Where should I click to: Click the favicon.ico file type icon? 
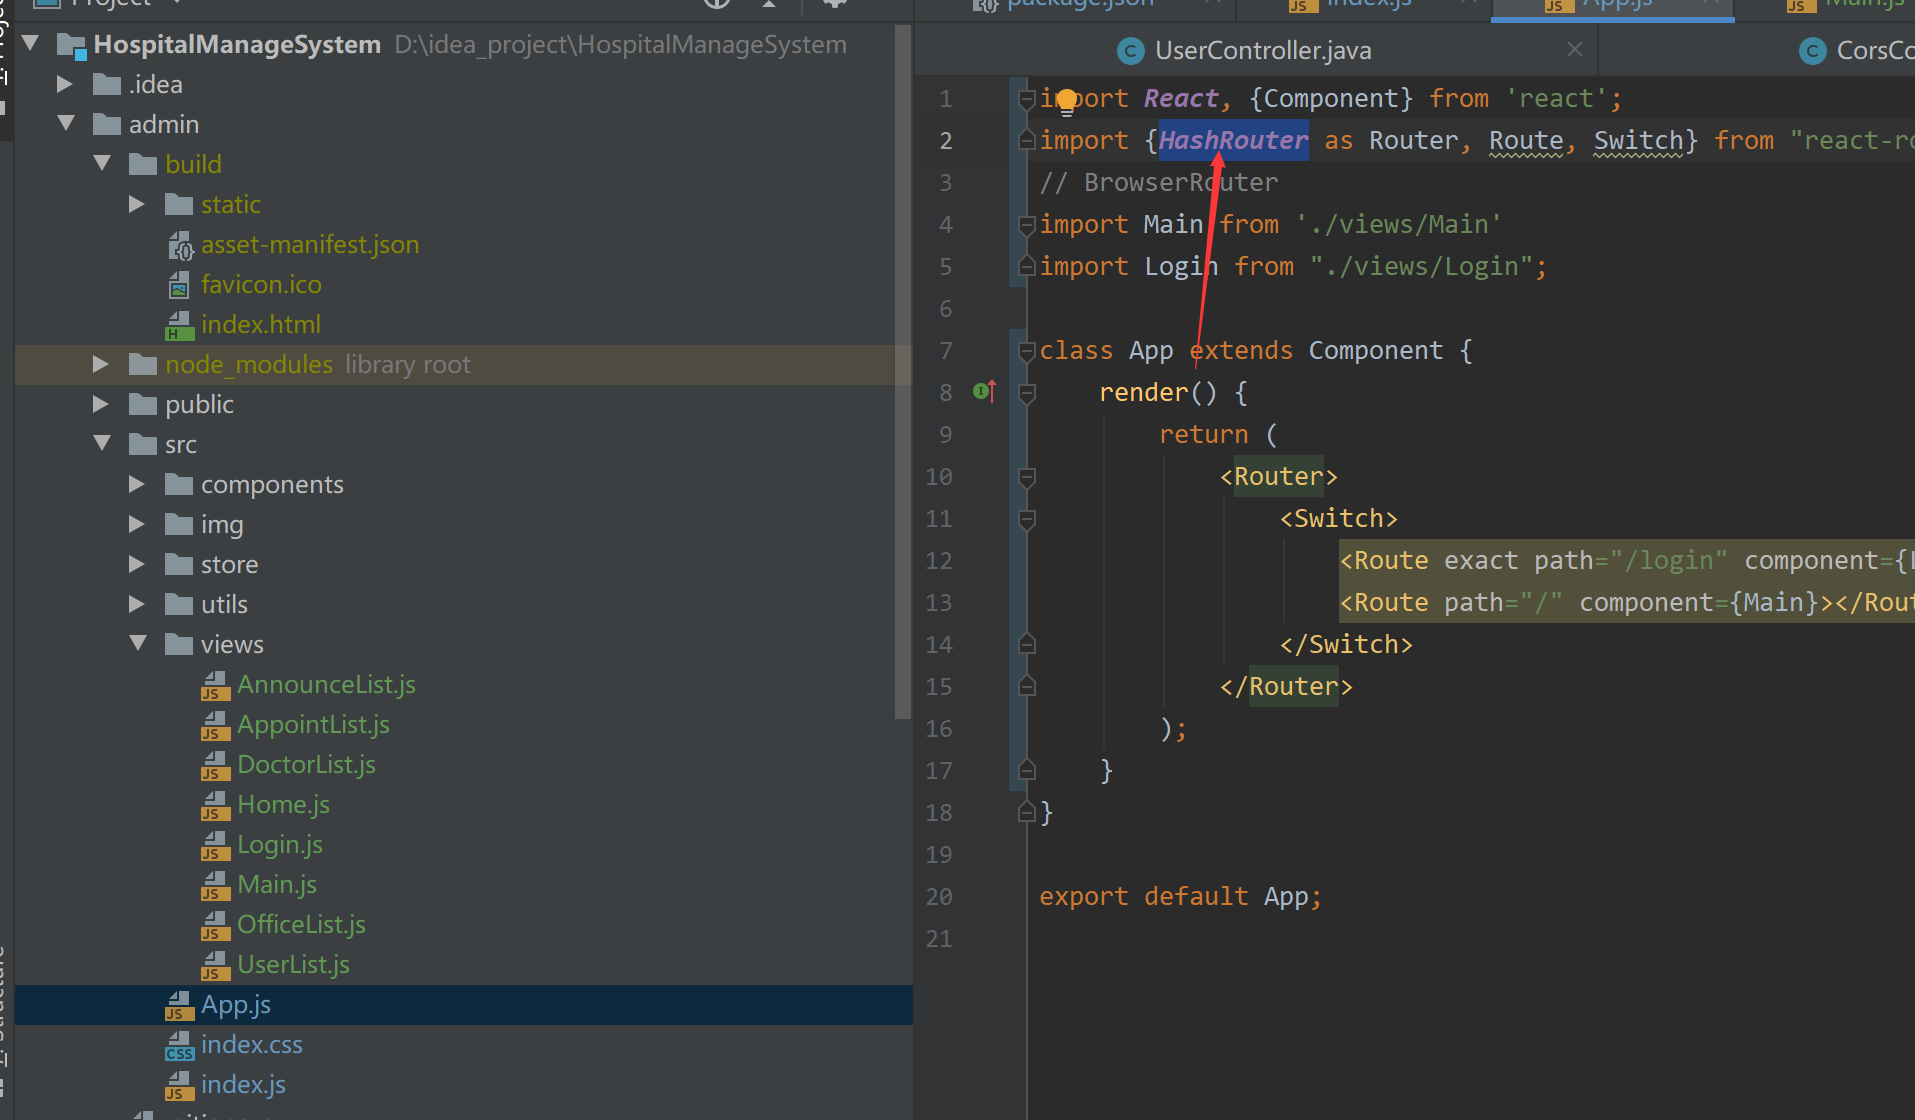coord(178,284)
